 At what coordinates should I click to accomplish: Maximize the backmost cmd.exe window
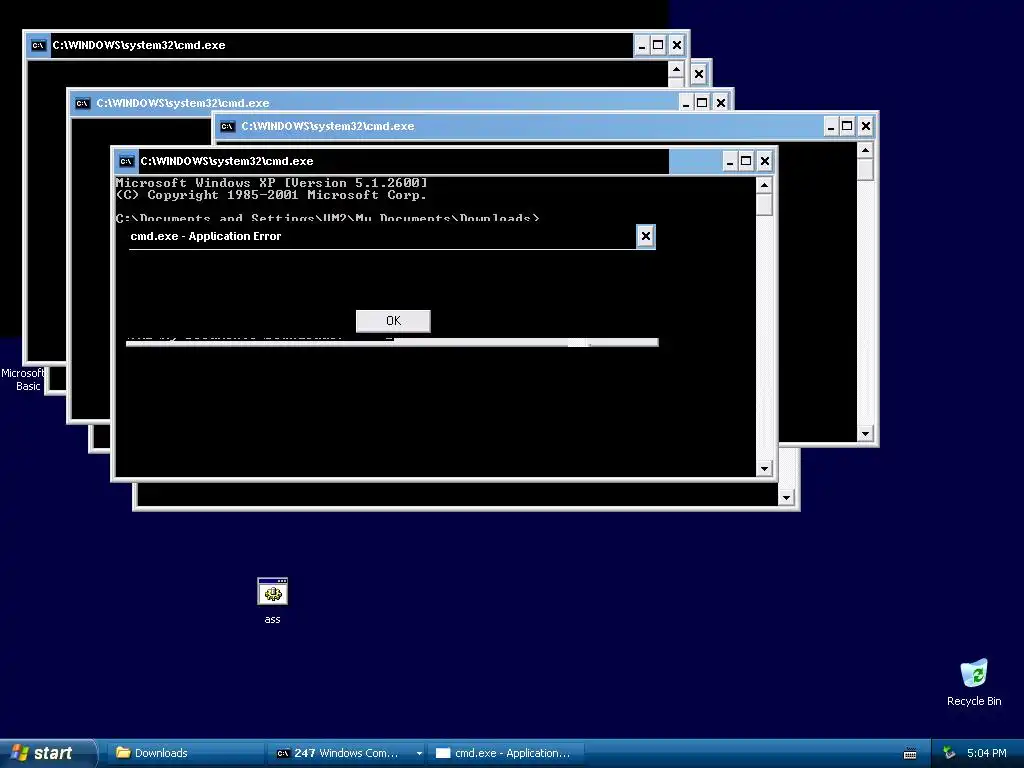click(x=658, y=45)
